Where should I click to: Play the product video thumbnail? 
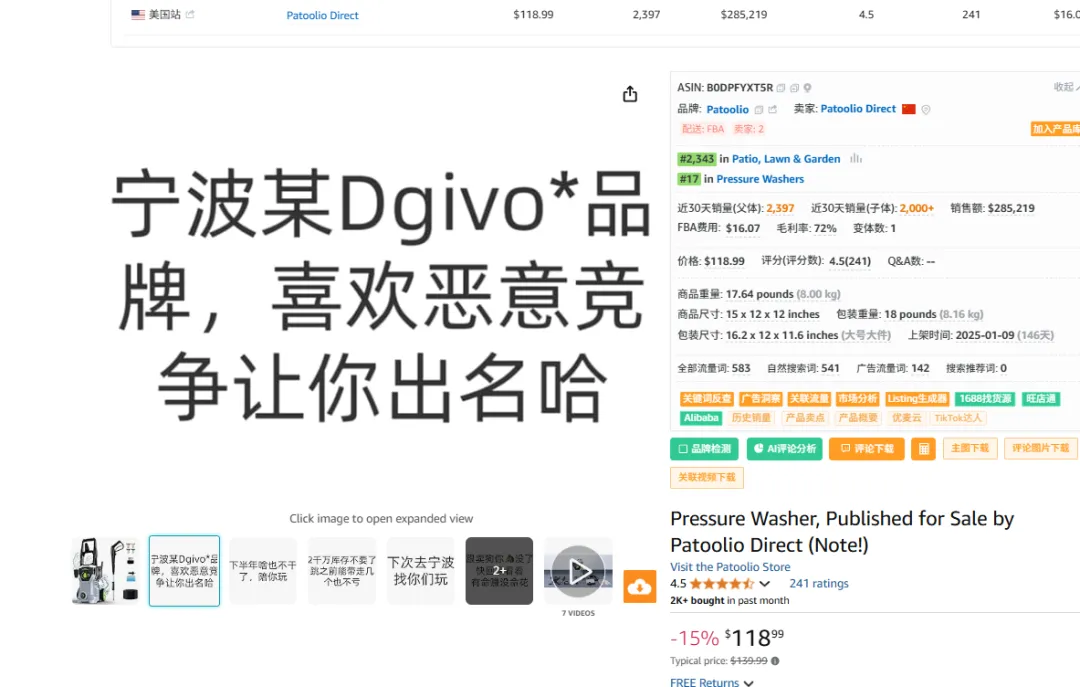coord(578,571)
